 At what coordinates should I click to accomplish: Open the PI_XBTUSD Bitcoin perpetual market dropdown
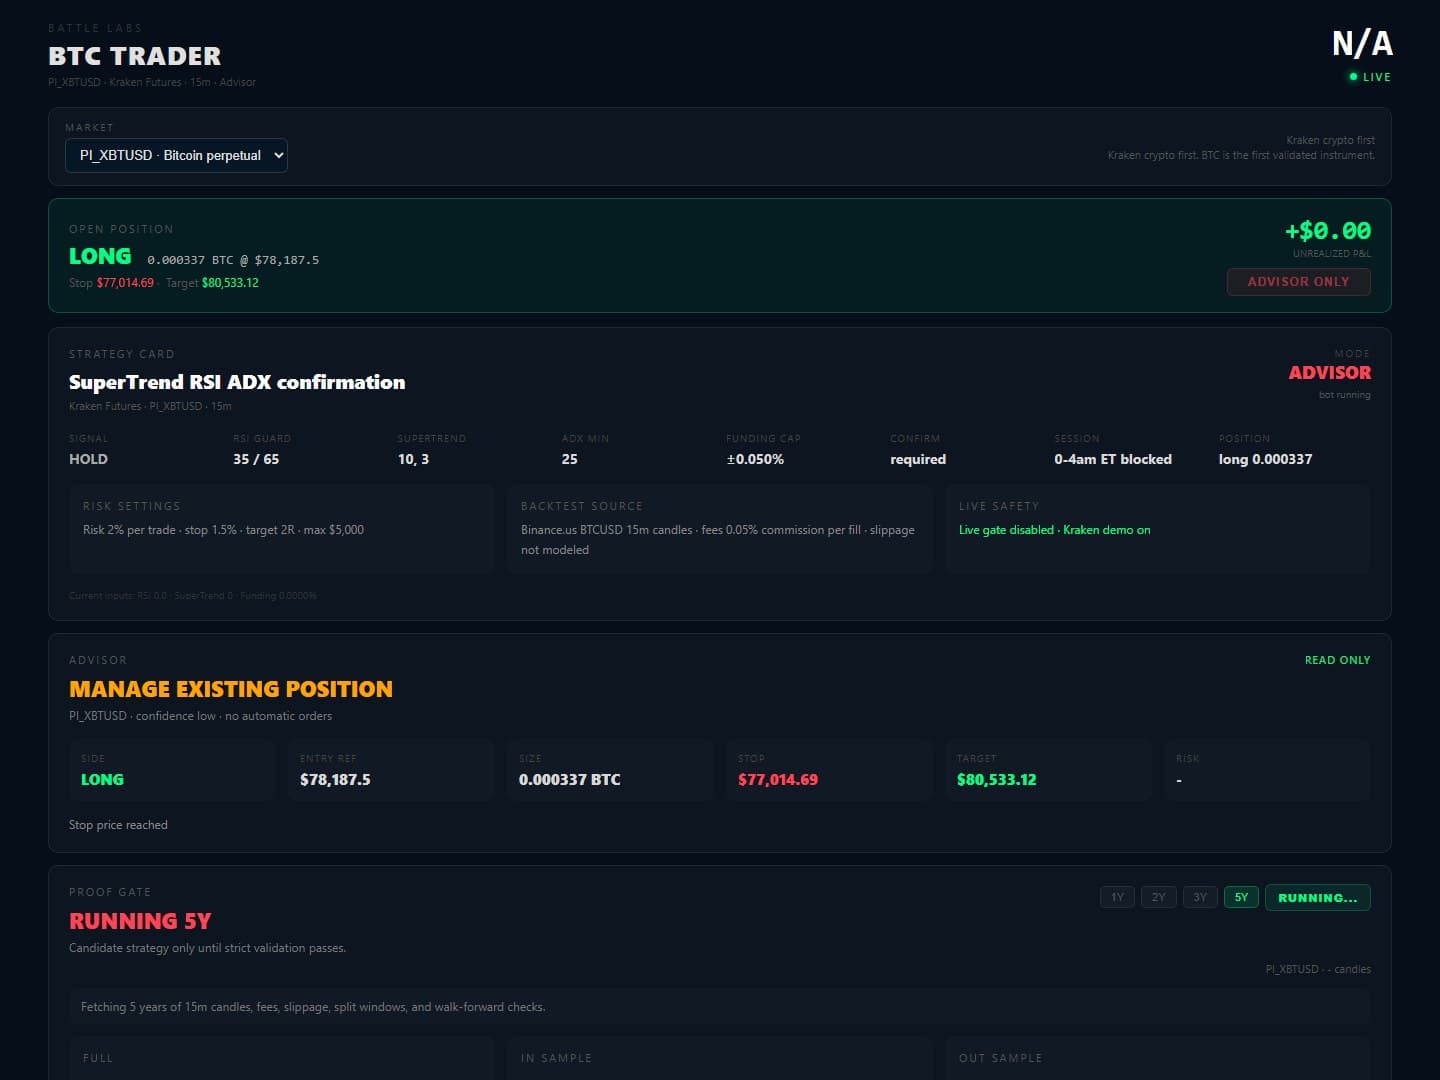click(x=176, y=155)
